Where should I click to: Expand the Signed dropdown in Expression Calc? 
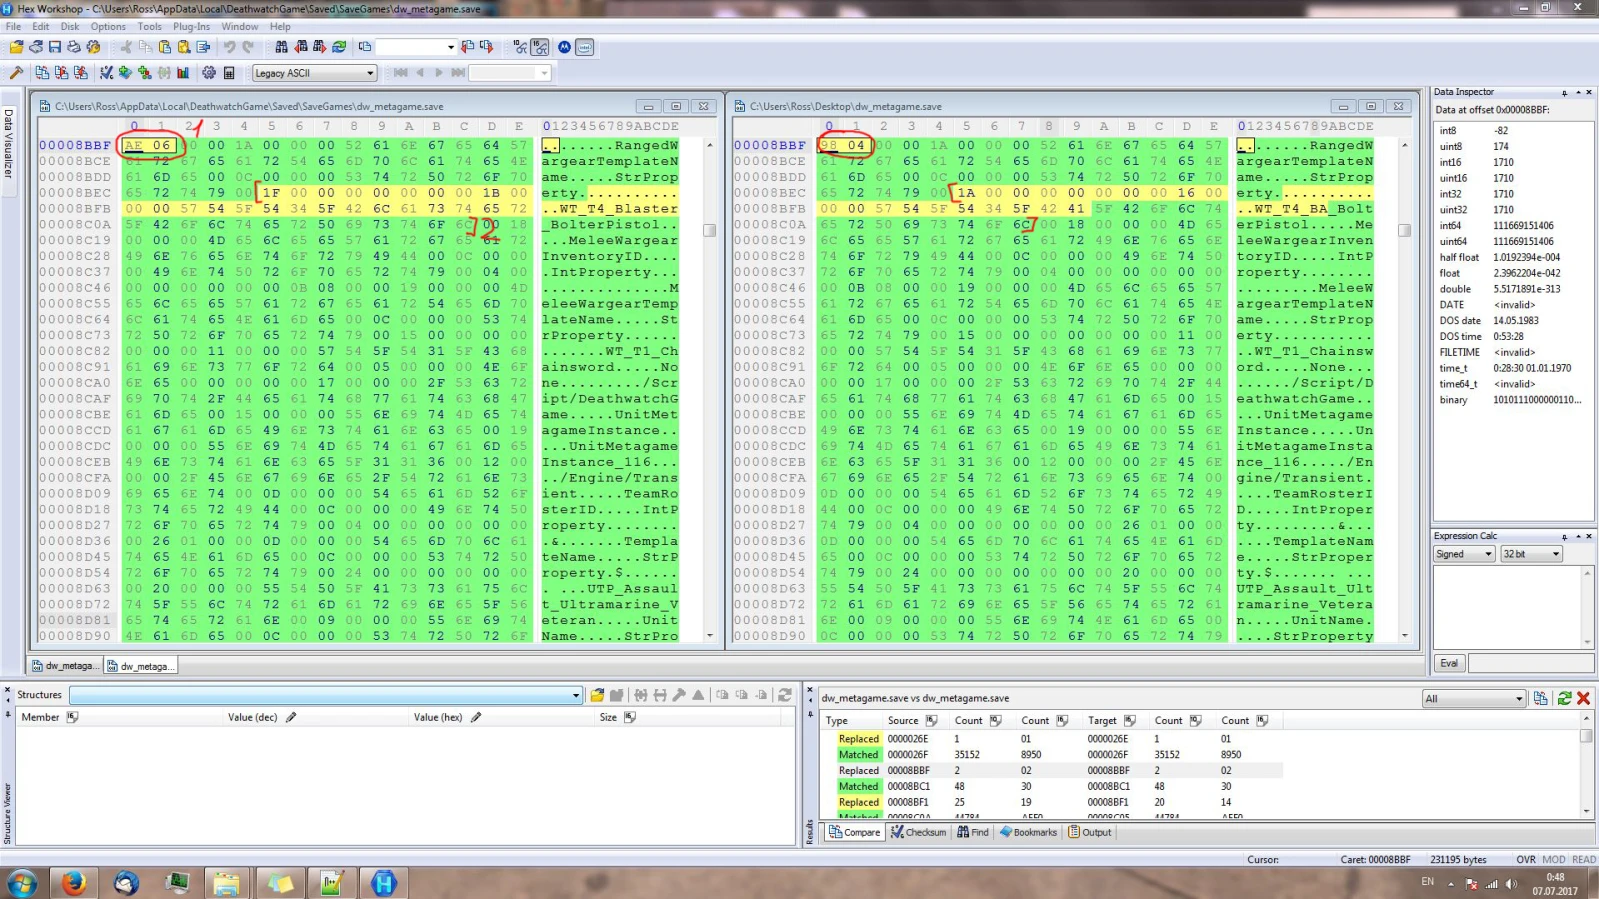click(1488, 554)
